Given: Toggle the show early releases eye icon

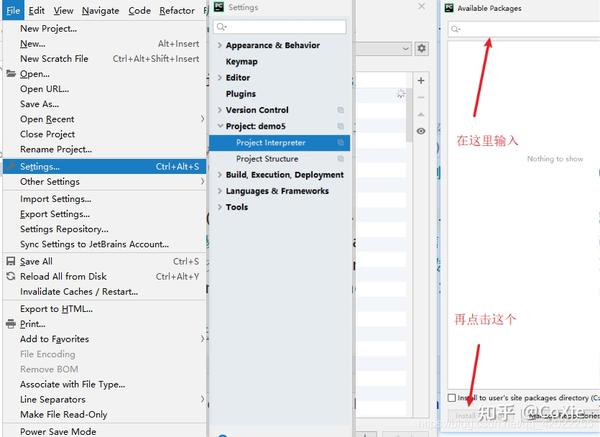Looking at the screenshot, I should (x=421, y=131).
